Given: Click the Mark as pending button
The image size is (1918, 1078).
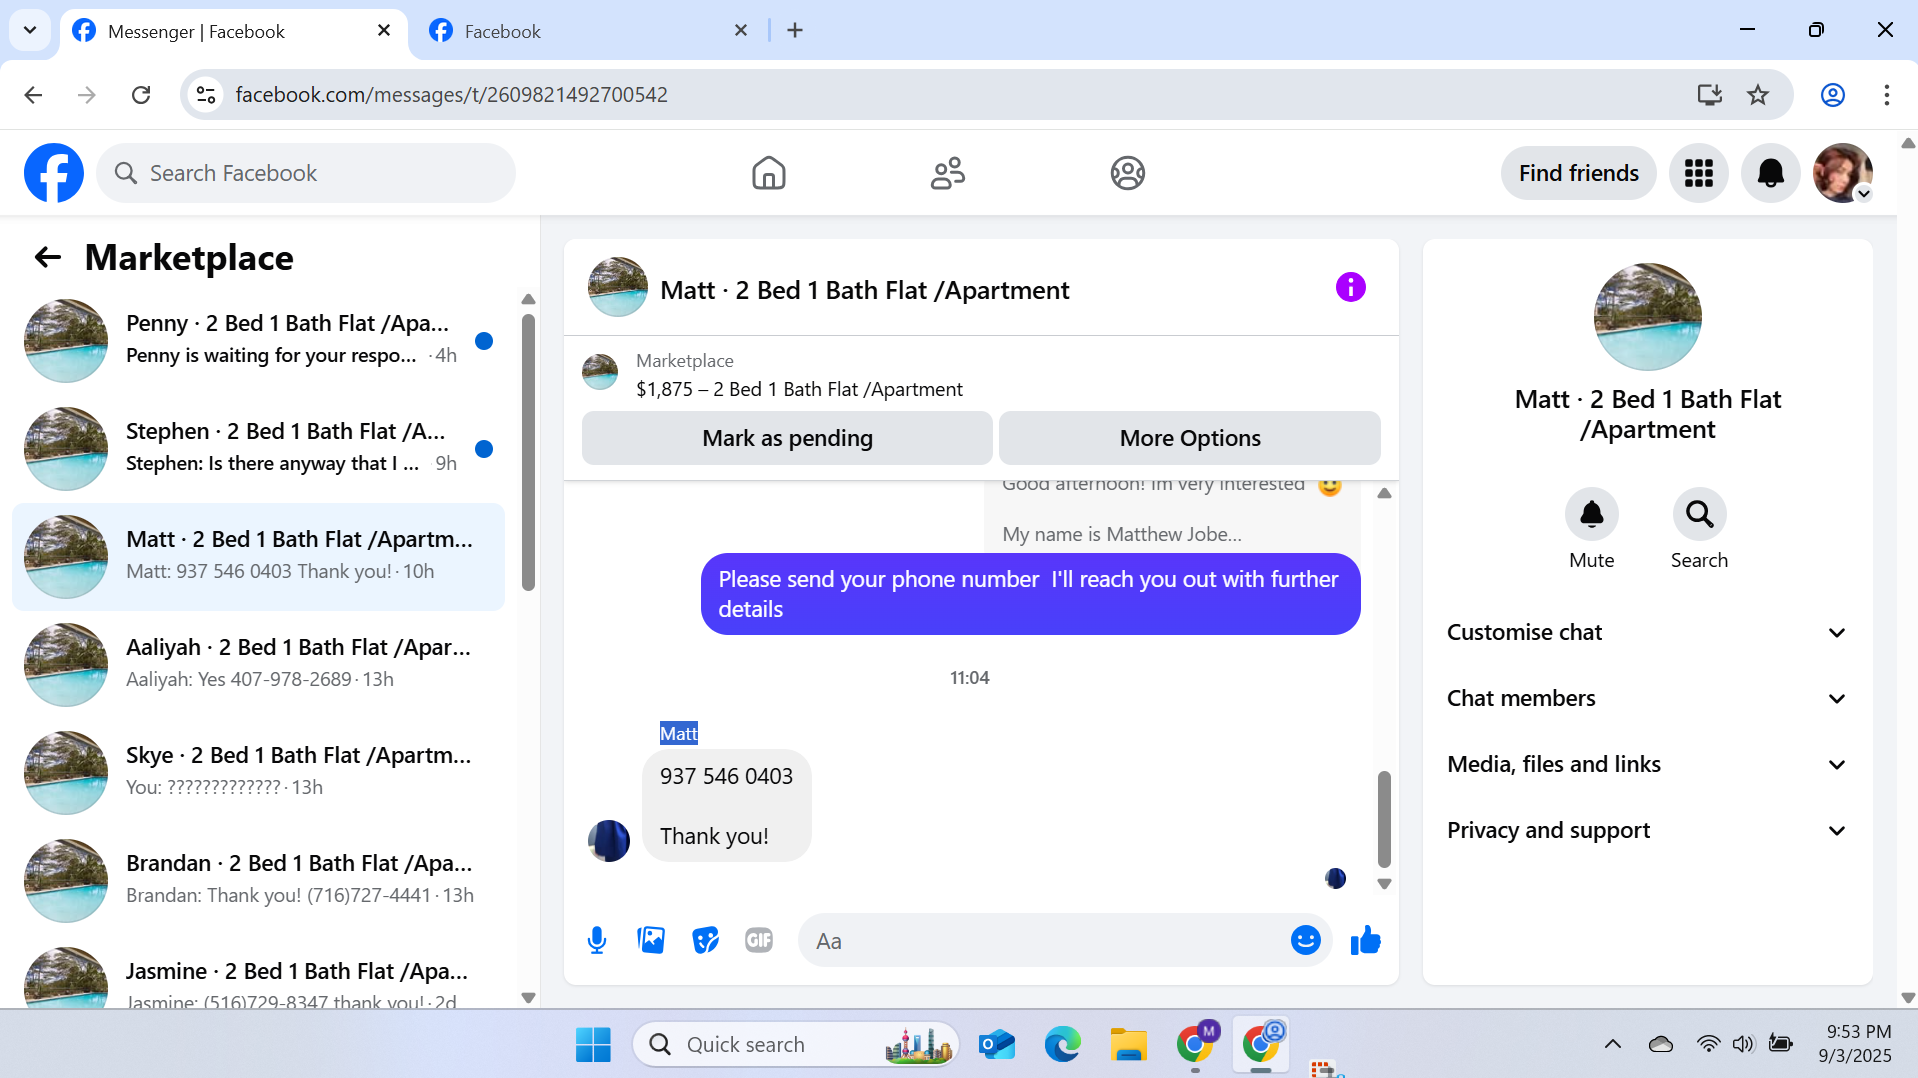Looking at the screenshot, I should (x=787, y=438).
